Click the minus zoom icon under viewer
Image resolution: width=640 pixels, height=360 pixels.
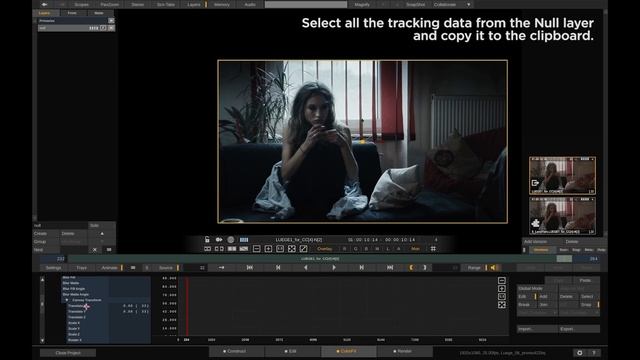pyautogui.click(x=256, y=249)
